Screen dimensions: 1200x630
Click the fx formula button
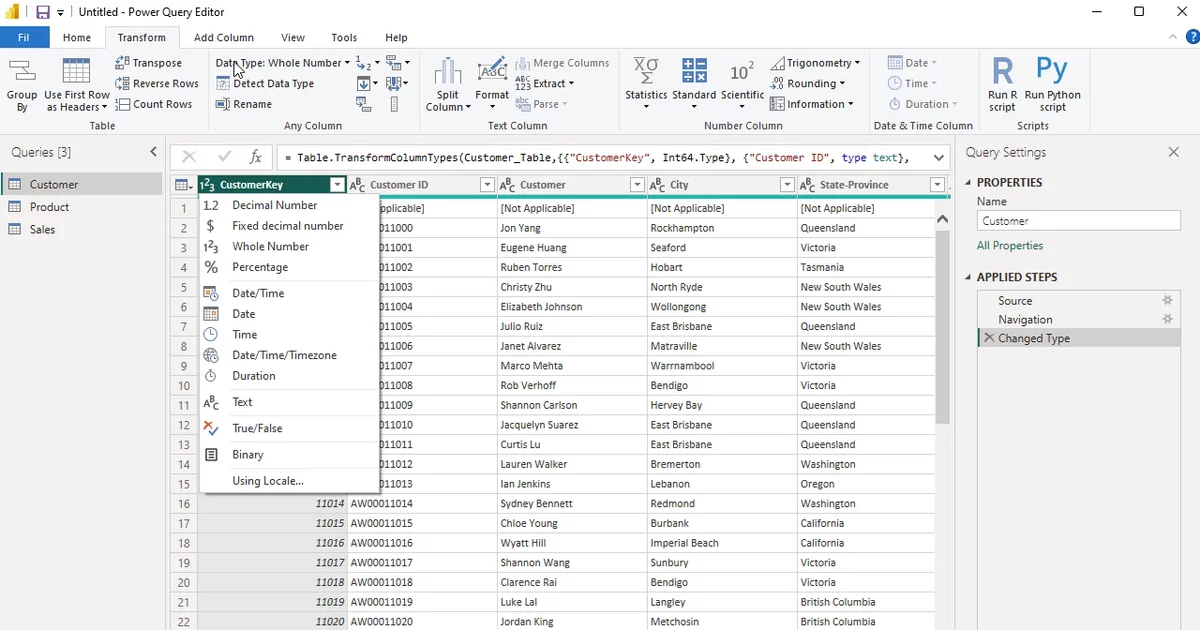255,157
